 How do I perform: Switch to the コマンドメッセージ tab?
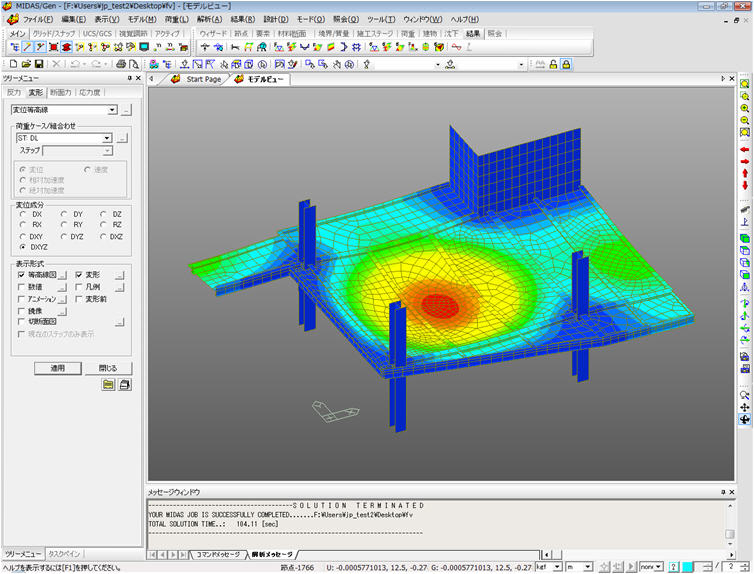coord(218,555)
